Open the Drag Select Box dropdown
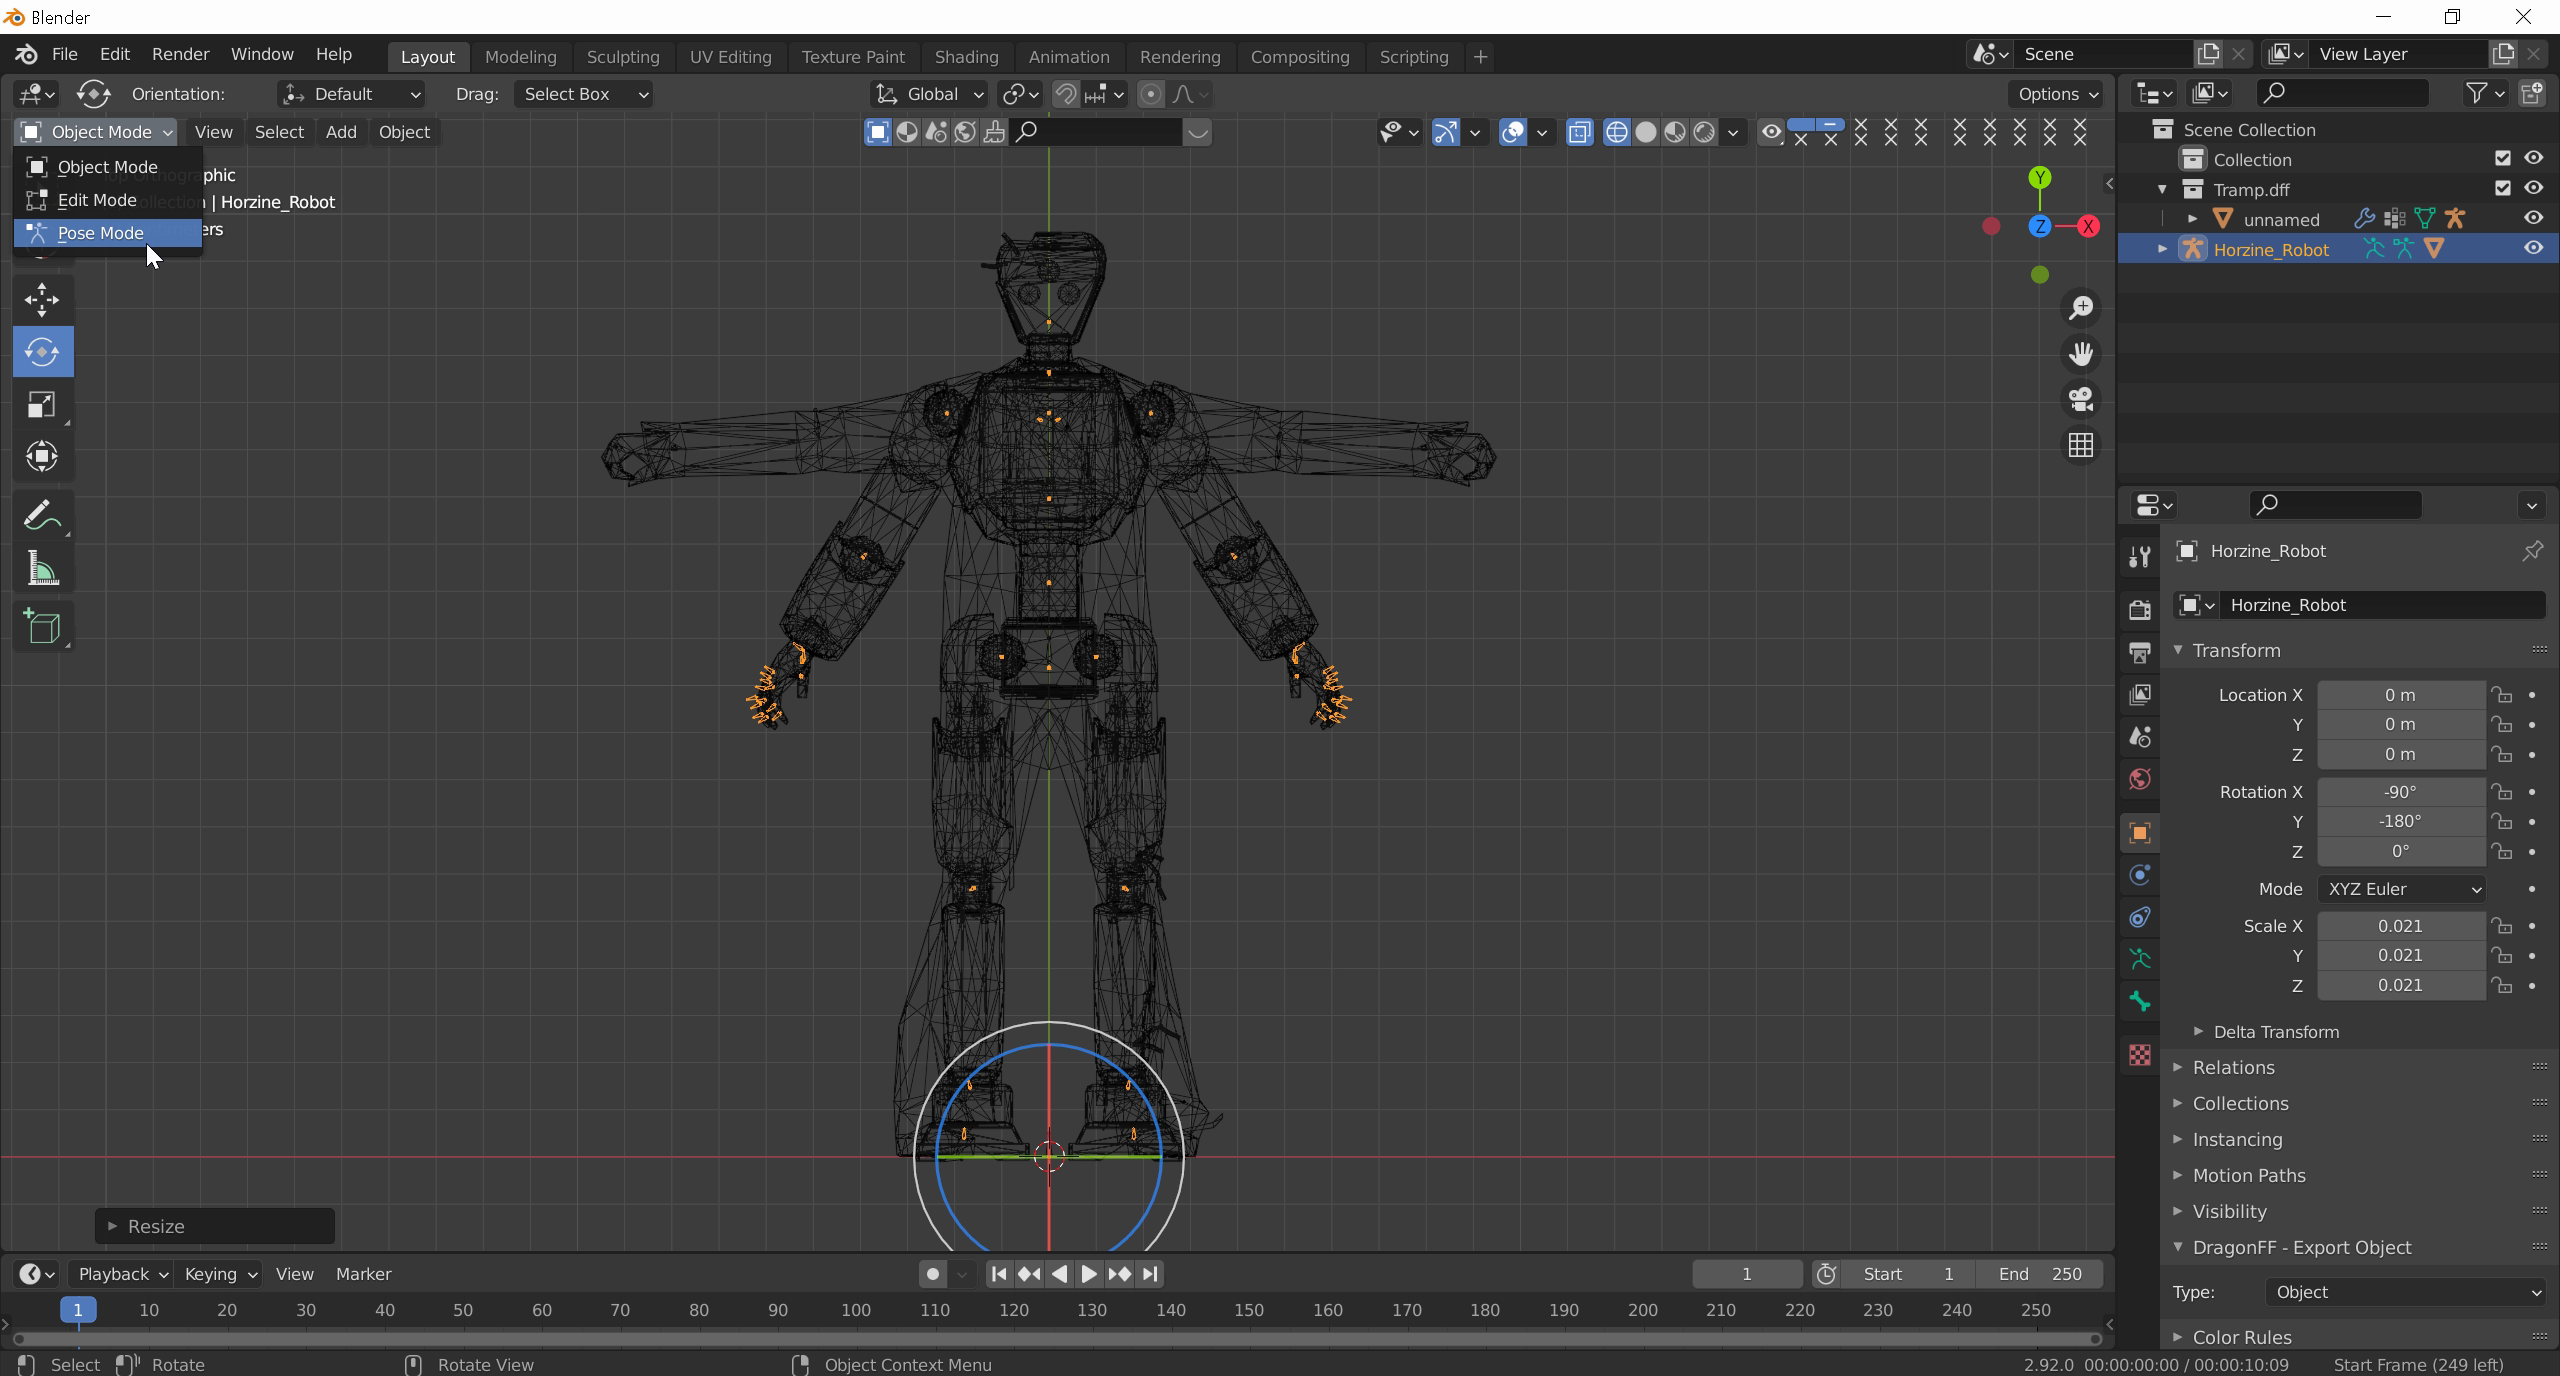The height and width of the screenshot is (1376, 2560). (584, 94)
